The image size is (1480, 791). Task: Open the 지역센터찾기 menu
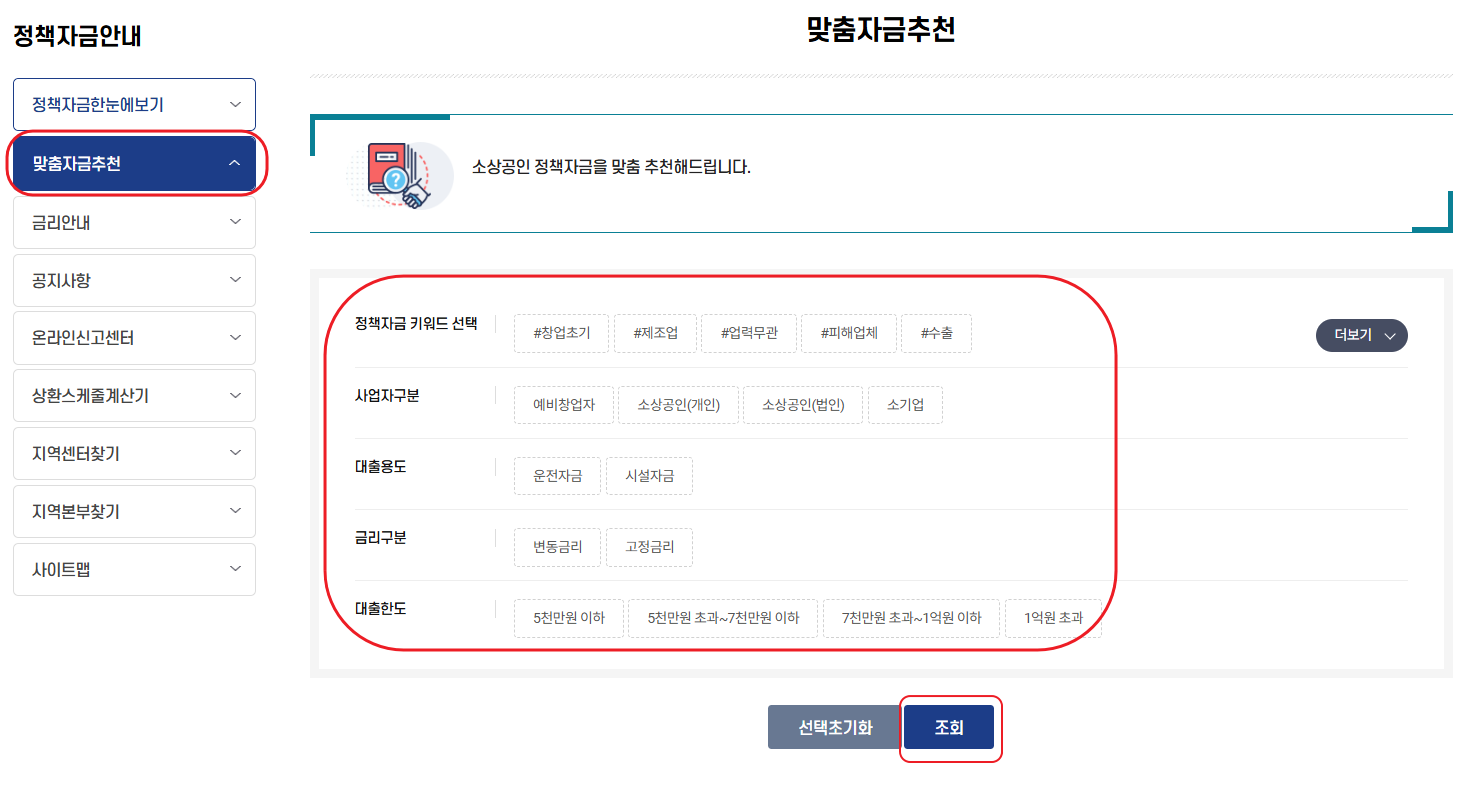[134, 453]
